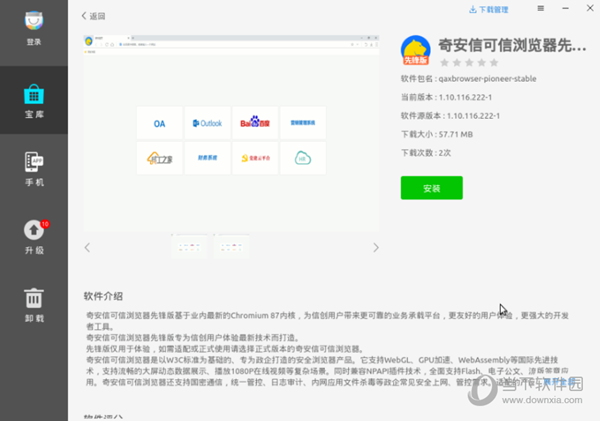Image resolution: width=600 pixels, height=421 pixels.
Task: Select the second screenshot thumbnail
Action: pos(232,246)
